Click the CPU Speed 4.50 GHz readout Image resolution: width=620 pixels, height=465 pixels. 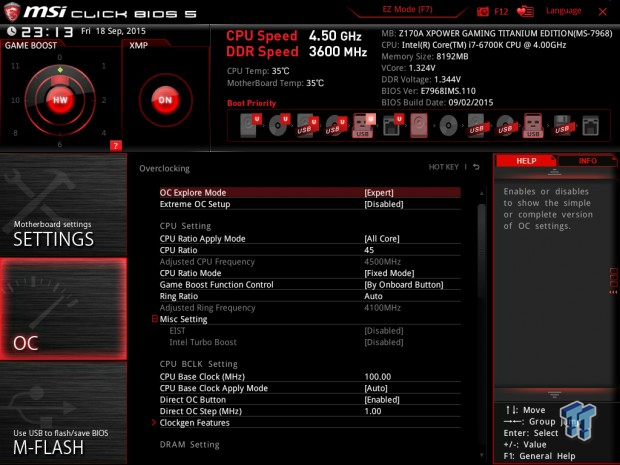pyautogui.click(x=294, y=36)
